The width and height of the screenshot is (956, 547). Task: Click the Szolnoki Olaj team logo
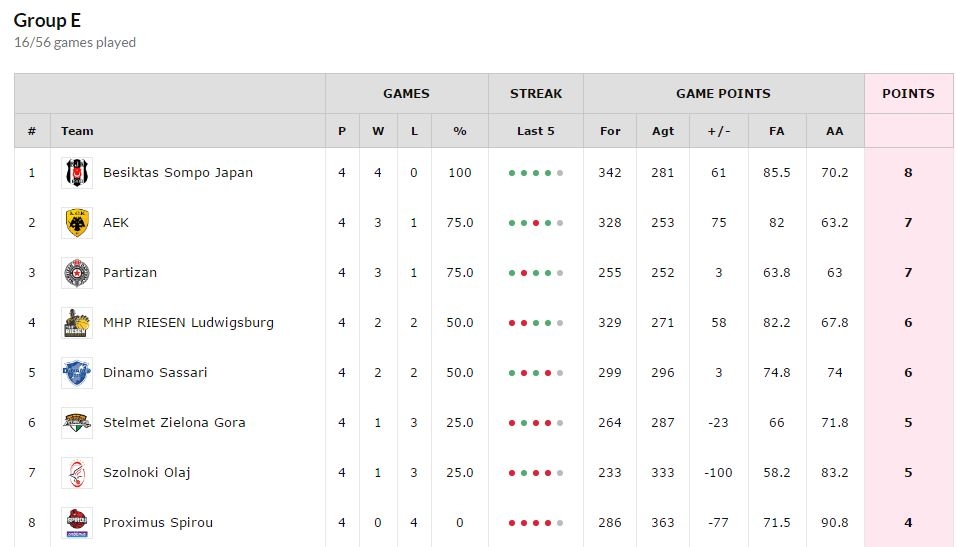point(77,473)
